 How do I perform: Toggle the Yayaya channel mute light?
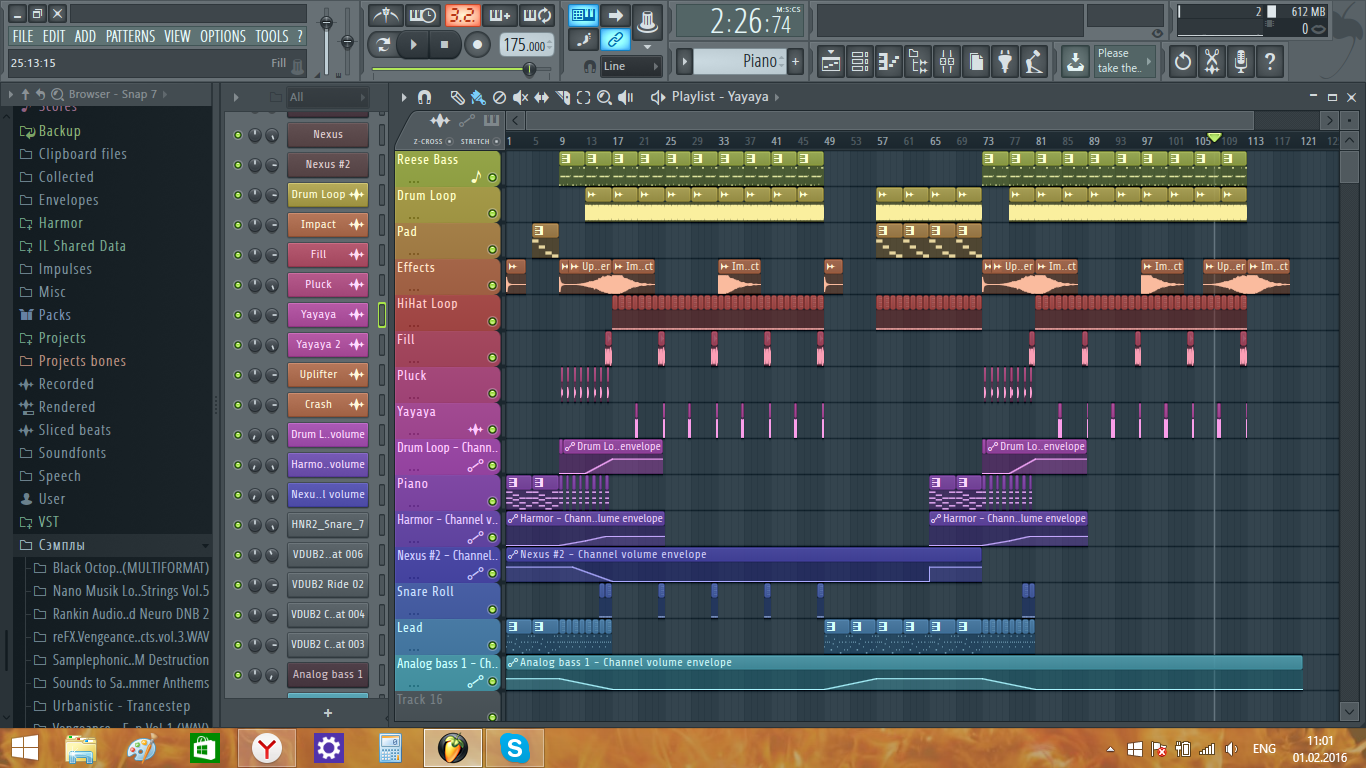click(238, 314)
